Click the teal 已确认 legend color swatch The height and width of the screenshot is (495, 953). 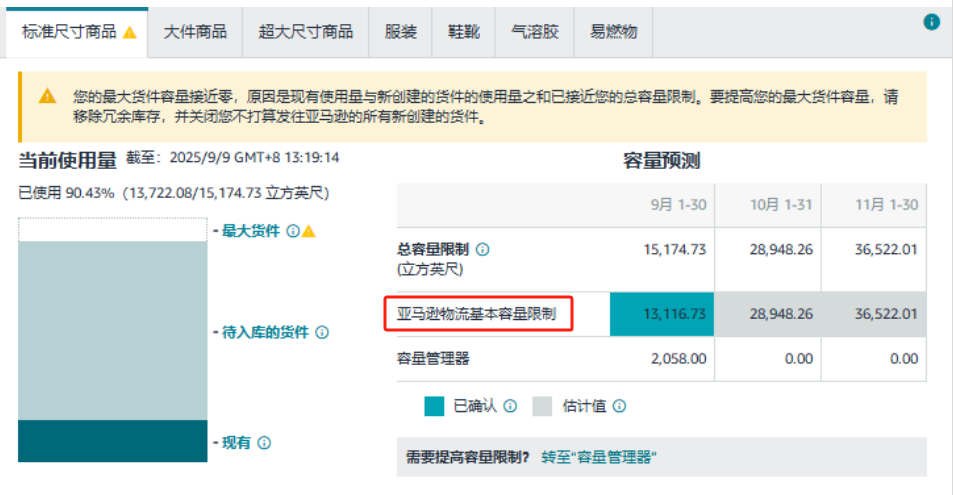tap(433, 406)
